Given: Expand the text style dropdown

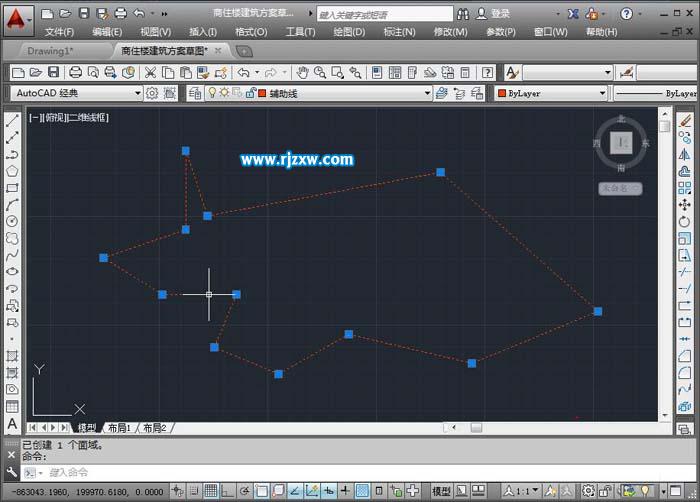Looking at the screenshot, I should coord(608,72).
